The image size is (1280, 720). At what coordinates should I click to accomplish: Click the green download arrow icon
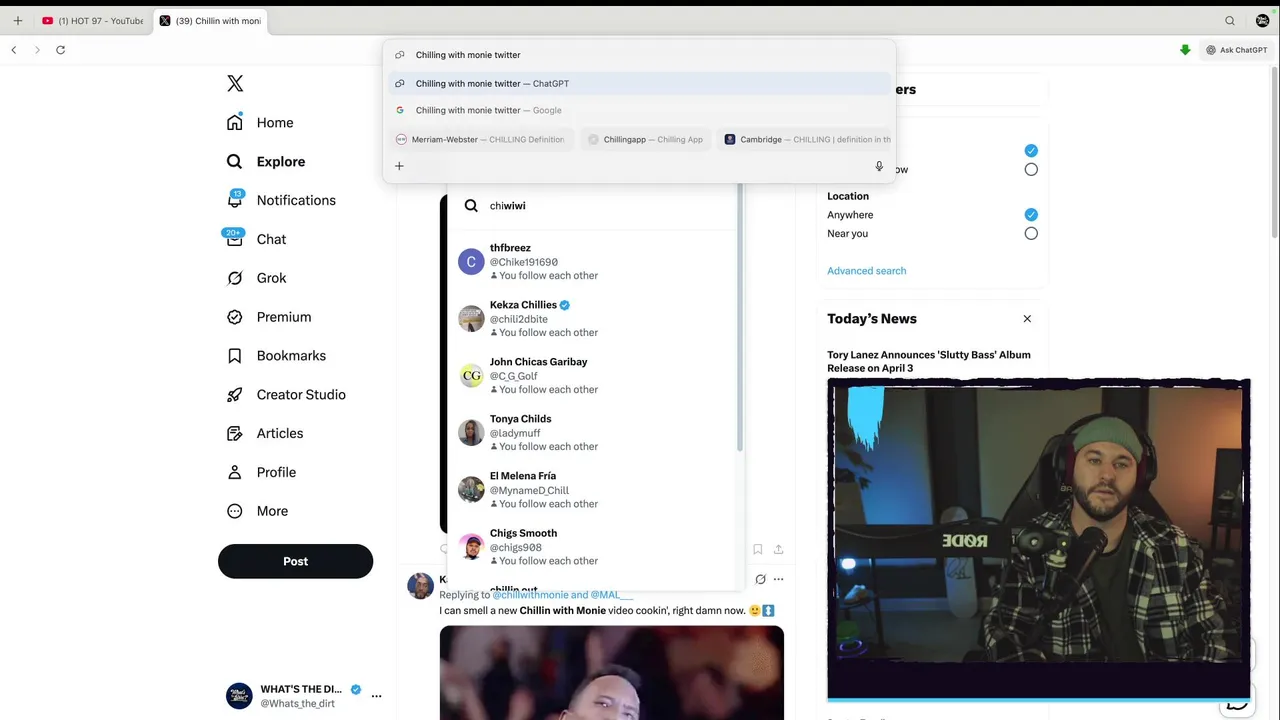(x=1185, y=50)
